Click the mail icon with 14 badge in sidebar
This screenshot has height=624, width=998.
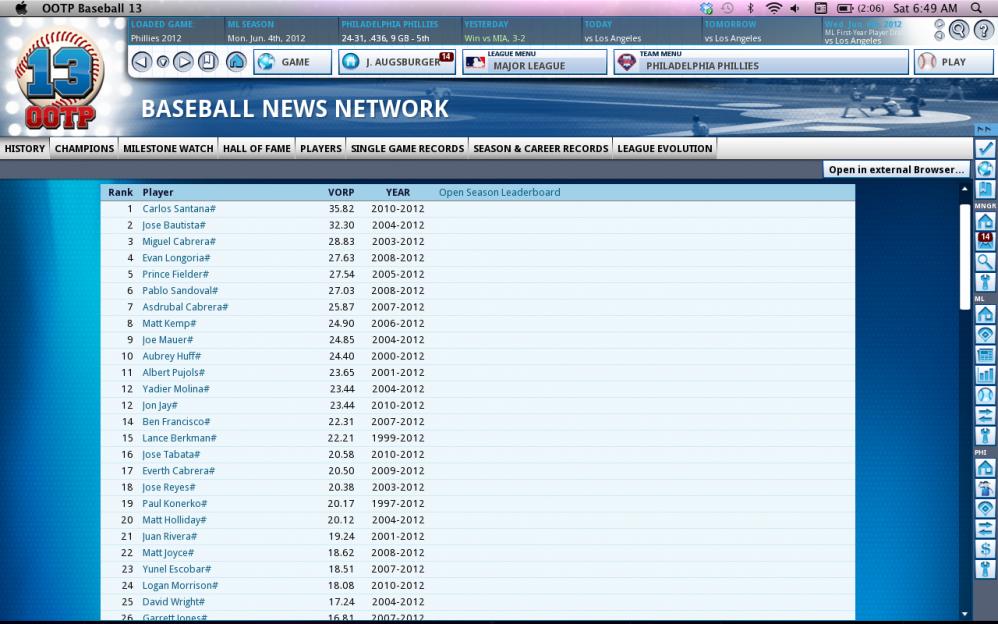tap(985, 241)
